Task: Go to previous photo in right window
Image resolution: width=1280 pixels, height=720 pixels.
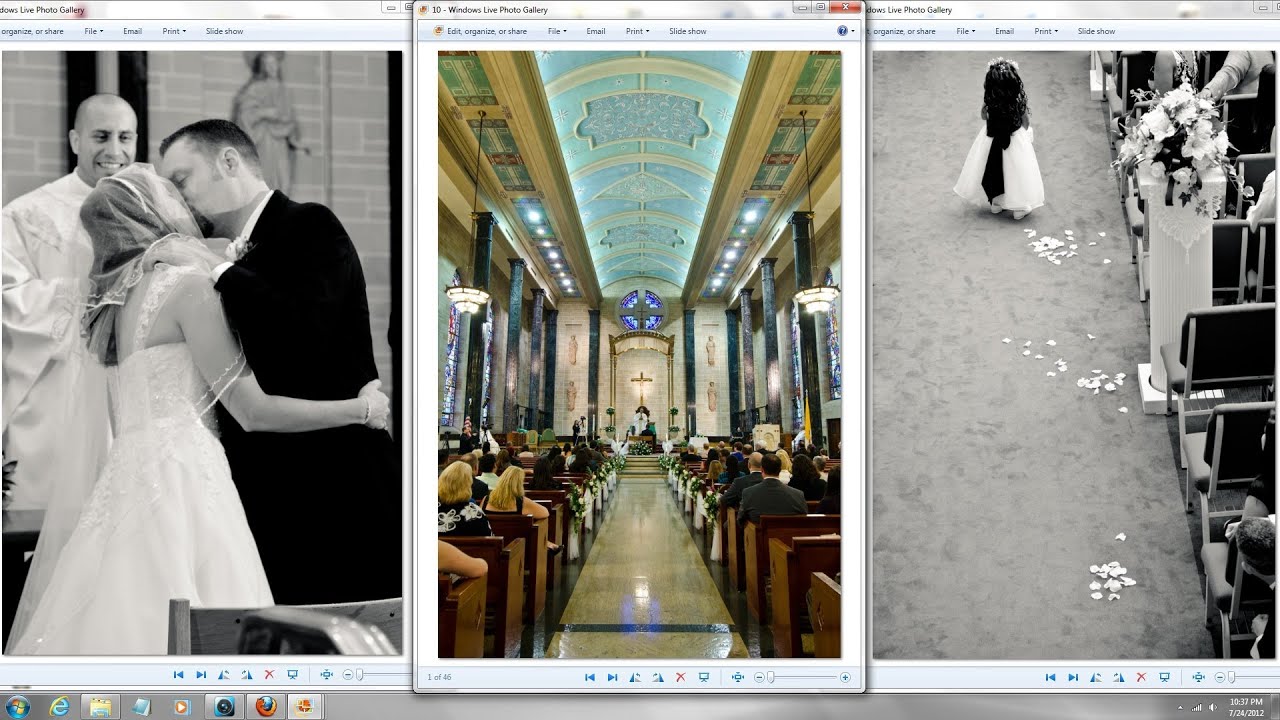Action: click(x=1050, y=677)
